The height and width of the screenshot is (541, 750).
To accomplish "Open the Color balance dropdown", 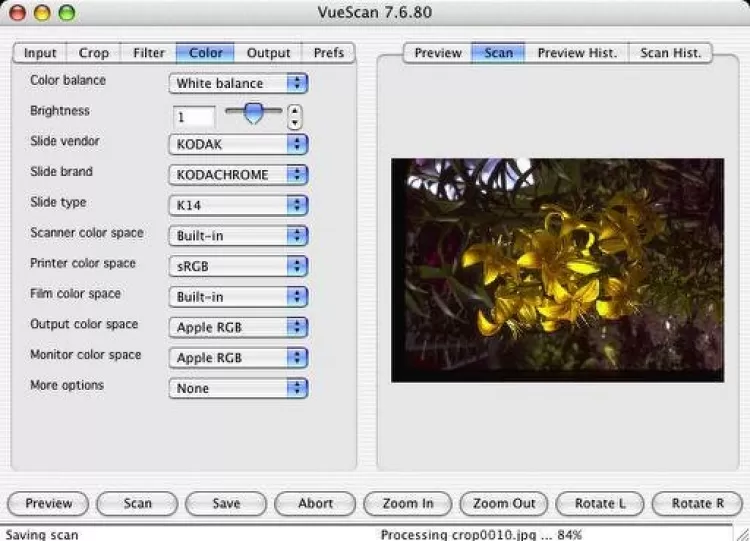I will pyautogui.click(x=238, y=83).
